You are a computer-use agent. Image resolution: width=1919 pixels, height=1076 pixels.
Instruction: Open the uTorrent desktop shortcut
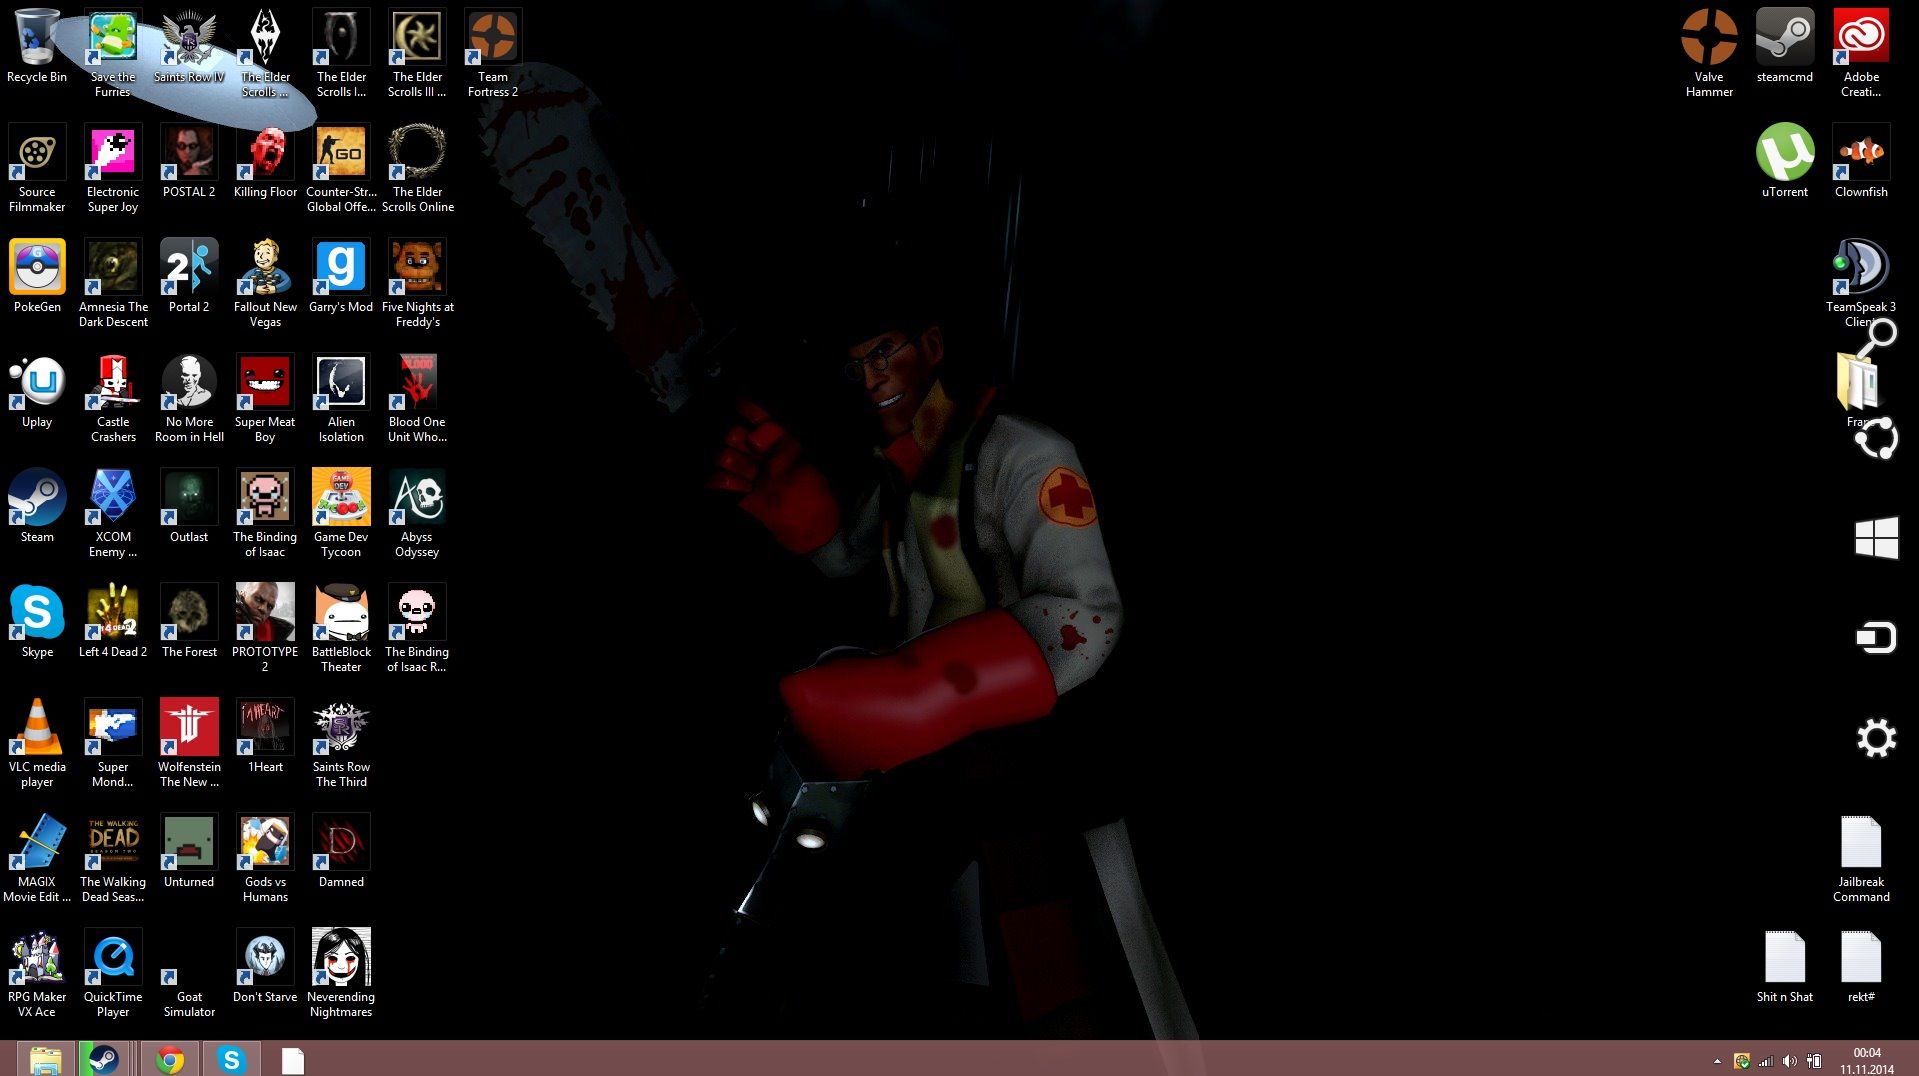point(1785,153)
